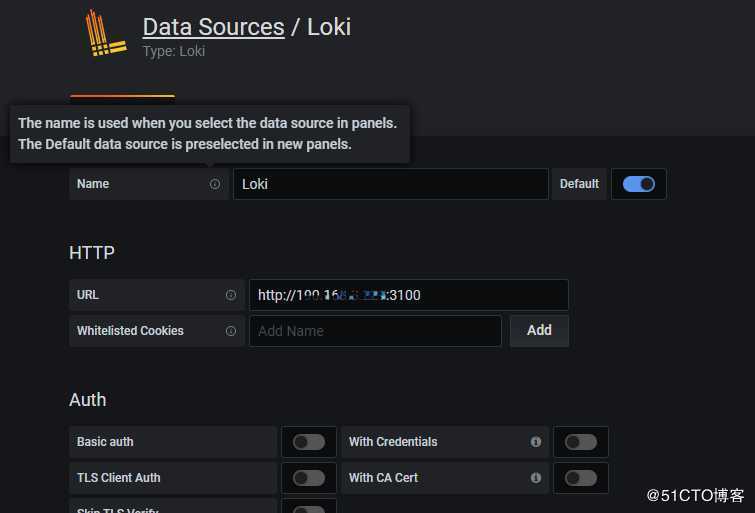755x513 pixels.
Task: Enable the Basic auth toggle
Action: pos(309,442)
